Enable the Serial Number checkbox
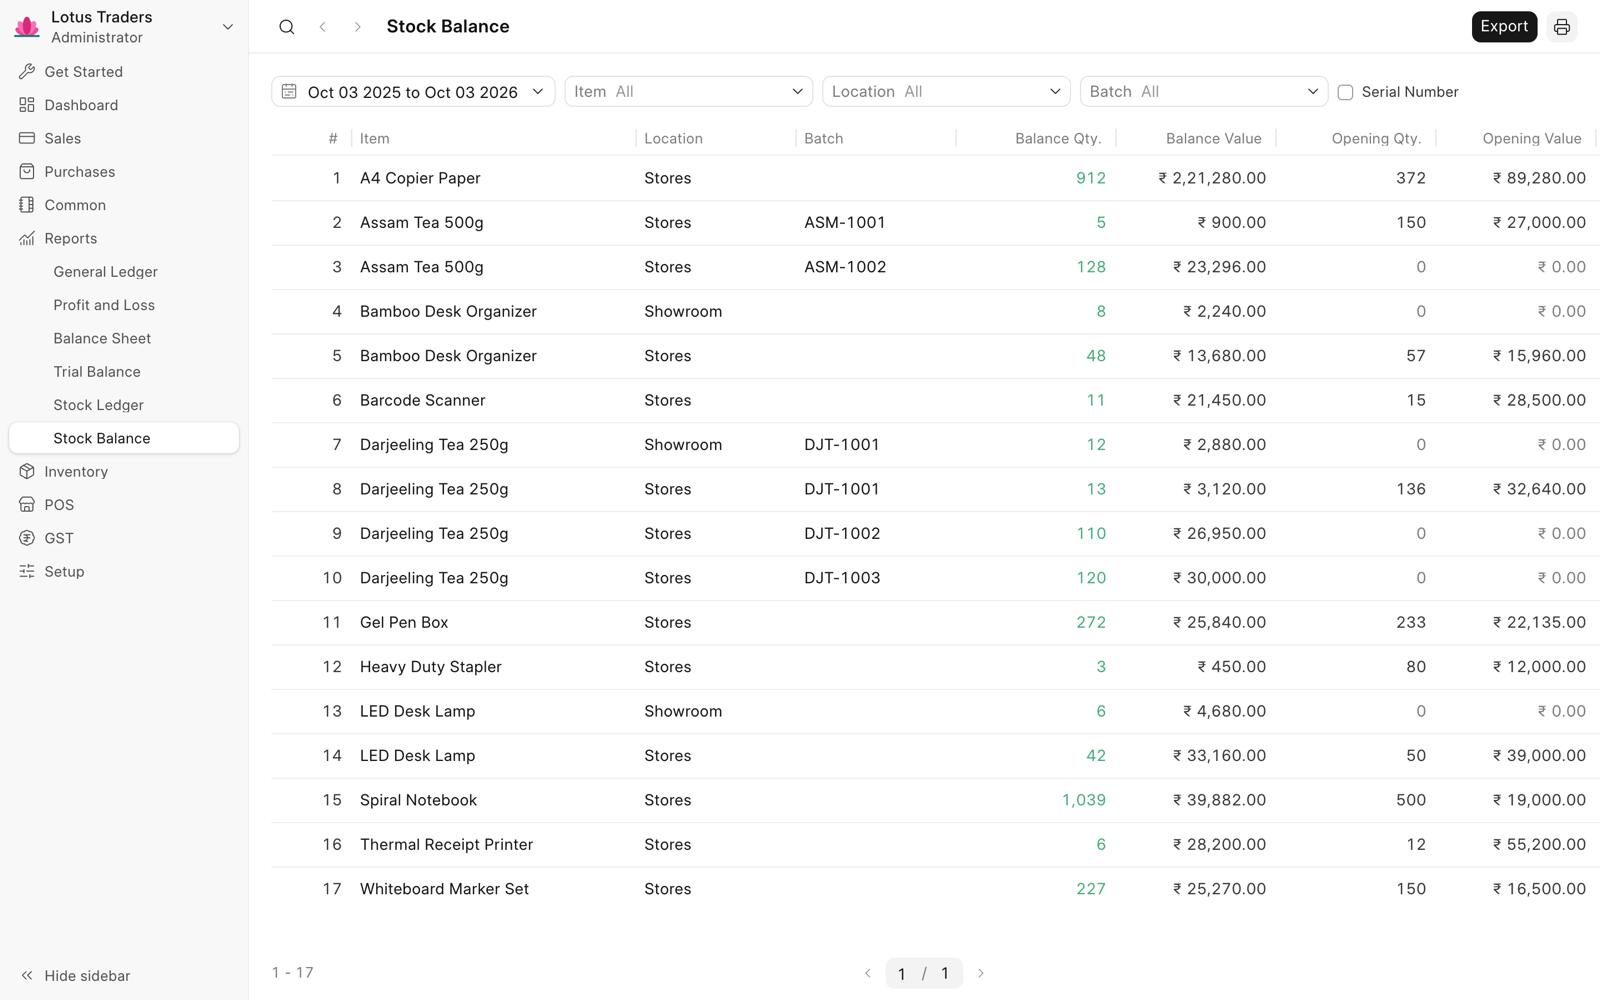 point(1346,92)
